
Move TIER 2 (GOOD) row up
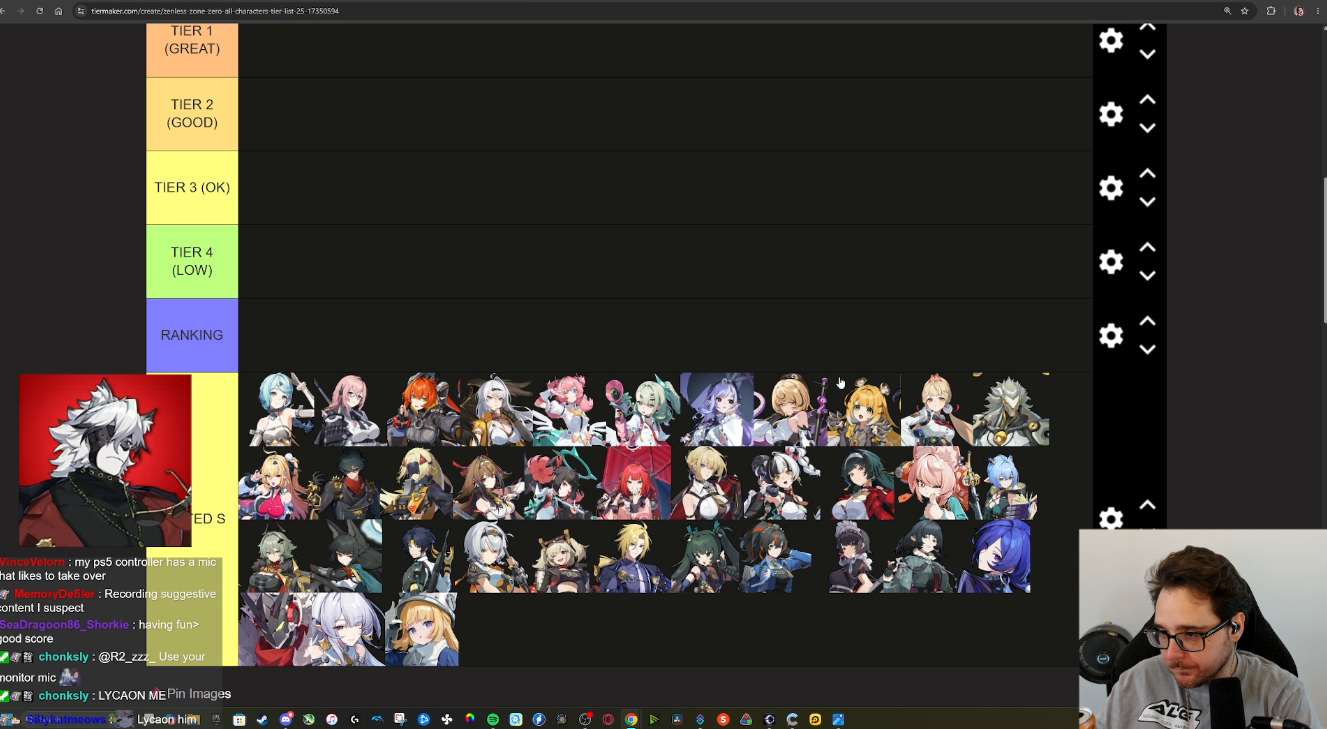pyautogui.click(x=1148, y=100)
